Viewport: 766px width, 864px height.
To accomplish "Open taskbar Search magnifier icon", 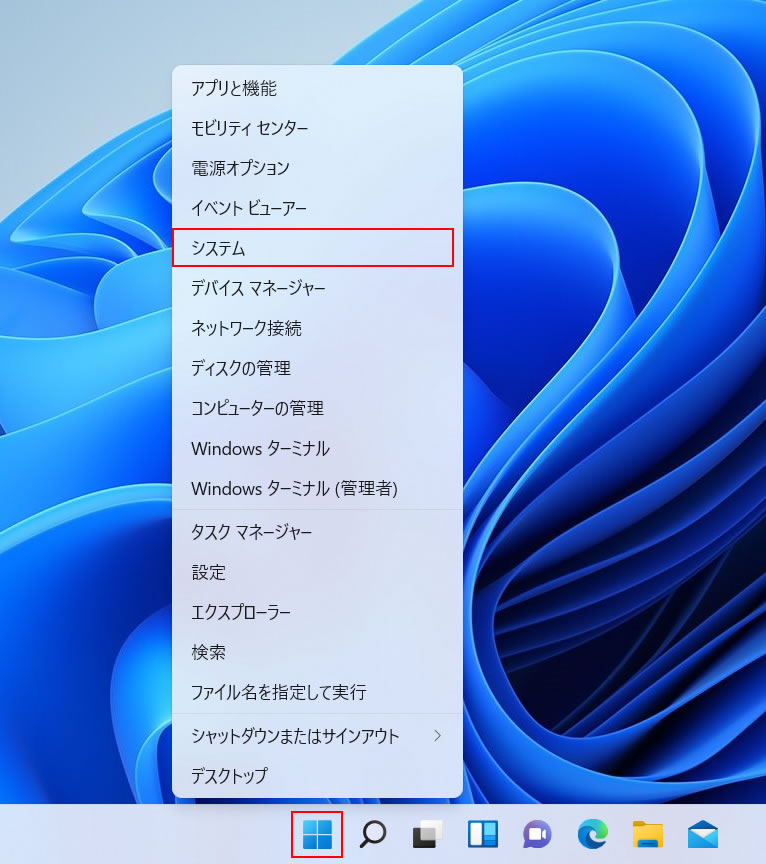I will click(x=373, y=834).
